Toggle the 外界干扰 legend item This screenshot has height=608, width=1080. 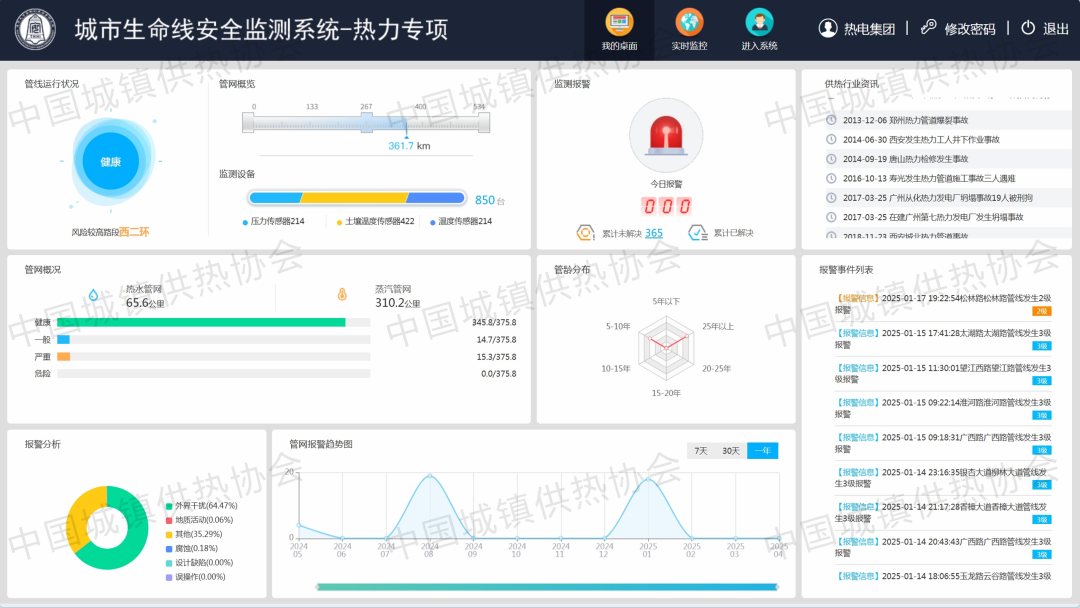(205, 506)
